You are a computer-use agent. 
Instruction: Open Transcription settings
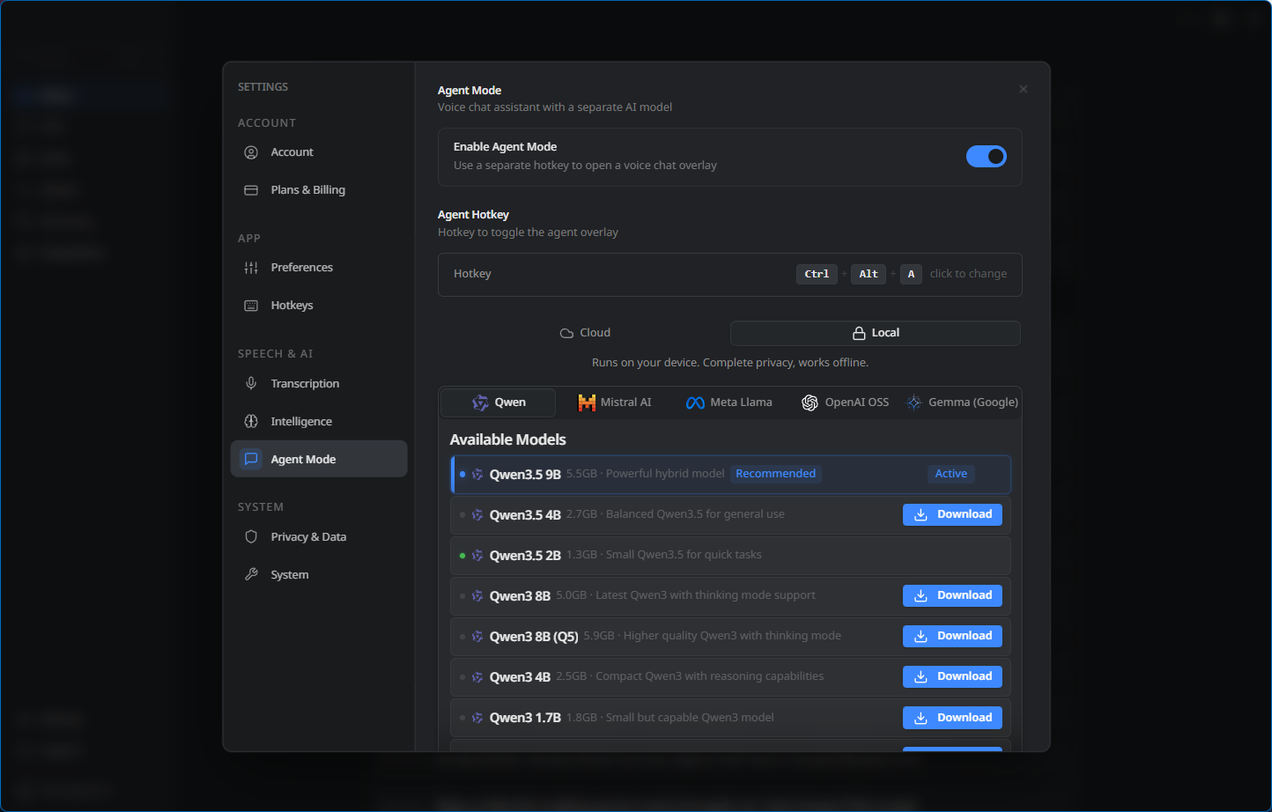319,383
